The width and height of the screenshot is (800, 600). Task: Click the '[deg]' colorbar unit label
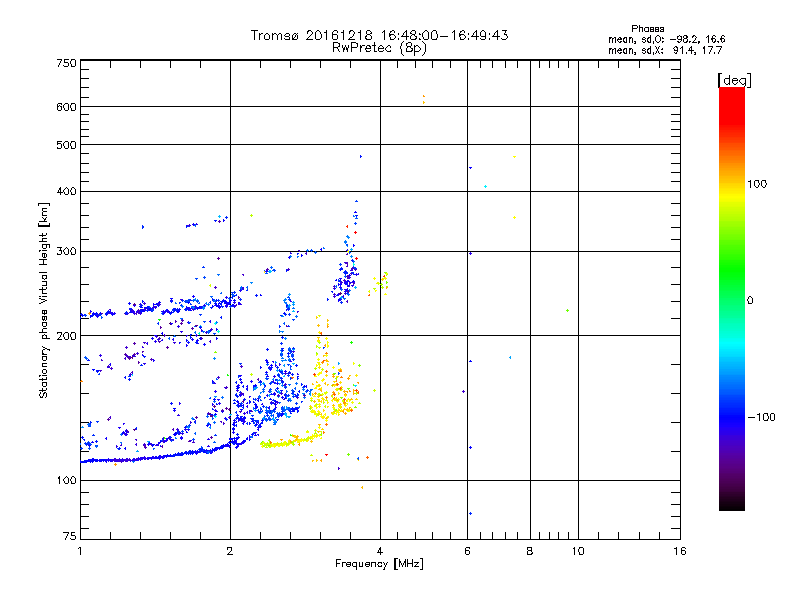pyautogui.click(x=734, y=80)
